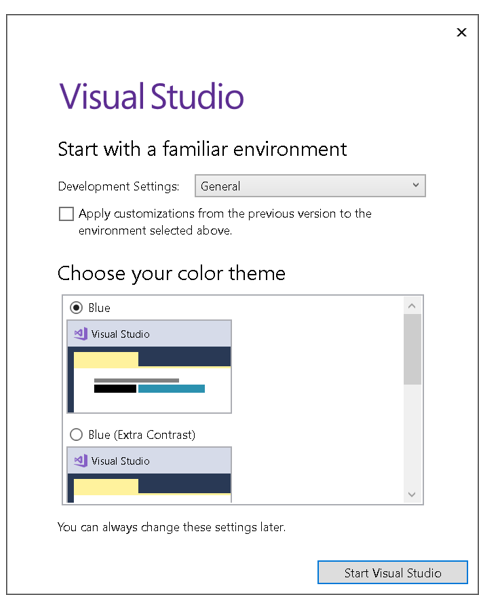Click the teal bar in the Blue theme preview
Viewport: 486px width, 608px height.
click(171, 389)
